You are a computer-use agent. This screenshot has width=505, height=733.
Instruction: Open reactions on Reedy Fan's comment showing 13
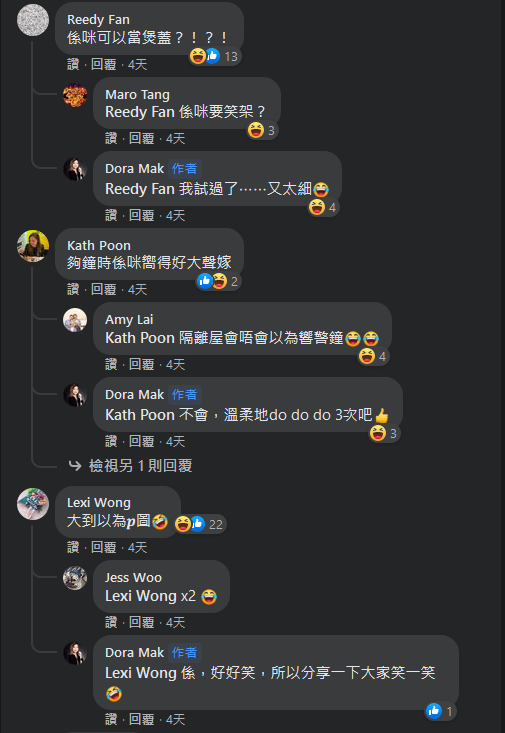tap(215, 57)
